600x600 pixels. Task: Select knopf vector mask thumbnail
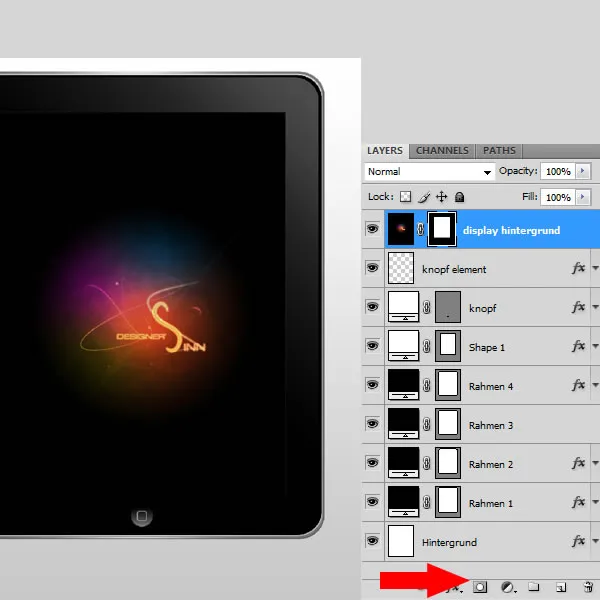[x=448, y=307]
